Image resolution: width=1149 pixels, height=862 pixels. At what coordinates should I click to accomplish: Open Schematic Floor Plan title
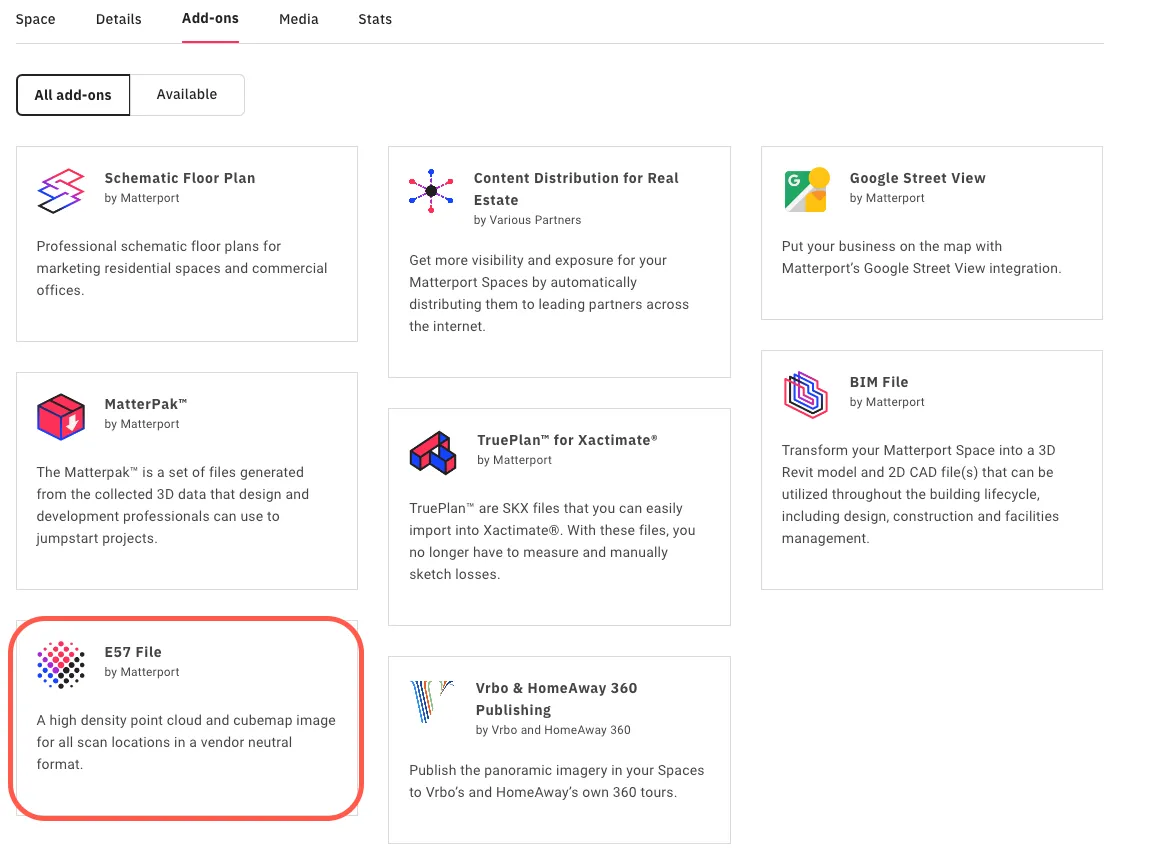click(180, 178)
